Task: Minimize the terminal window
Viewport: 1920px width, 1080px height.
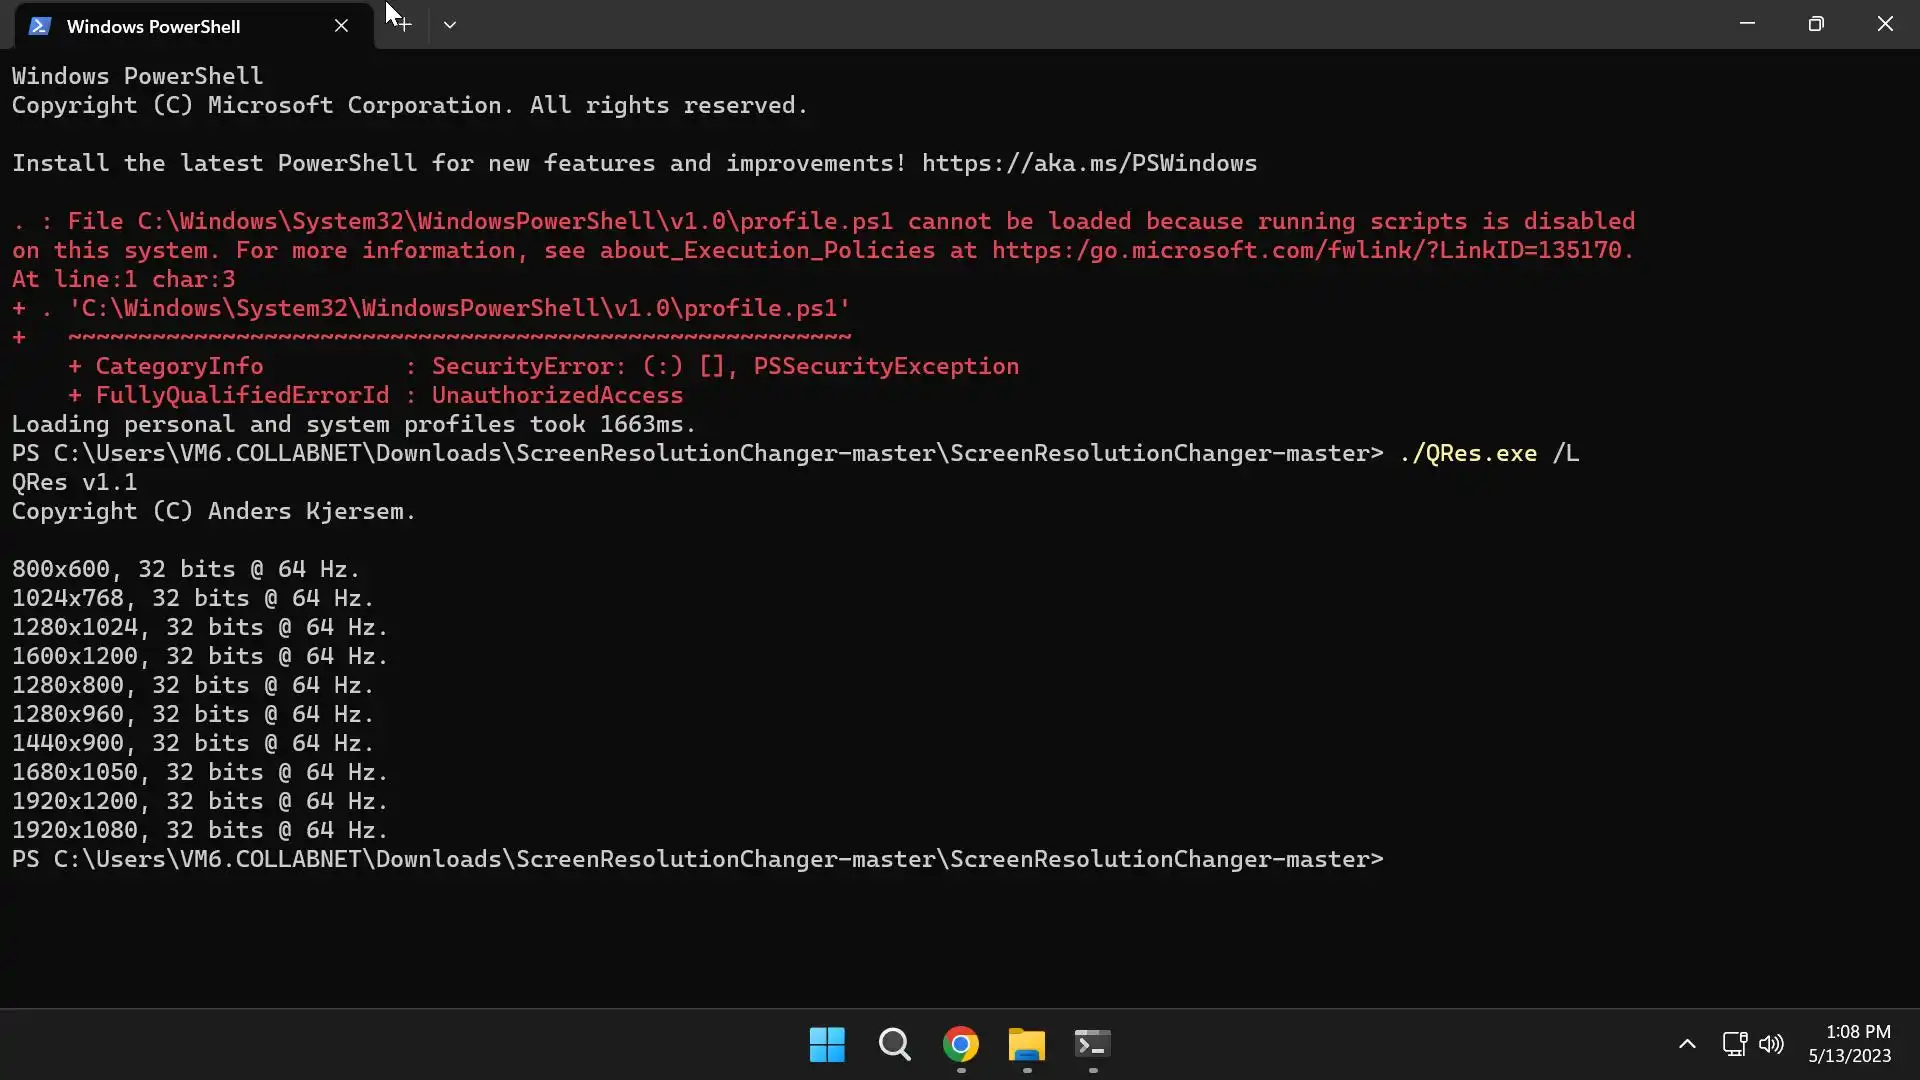Action: point(1747,24)
